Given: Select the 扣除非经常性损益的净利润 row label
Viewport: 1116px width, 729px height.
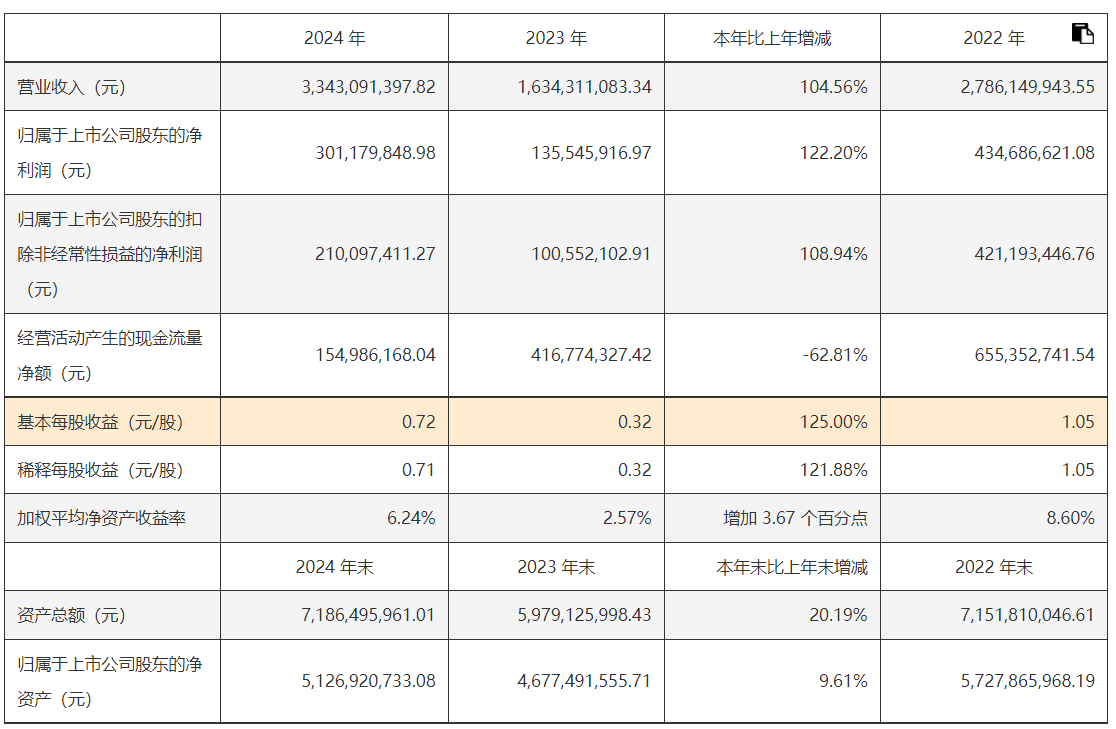Looking at the screenshot, I should (110, 254).
